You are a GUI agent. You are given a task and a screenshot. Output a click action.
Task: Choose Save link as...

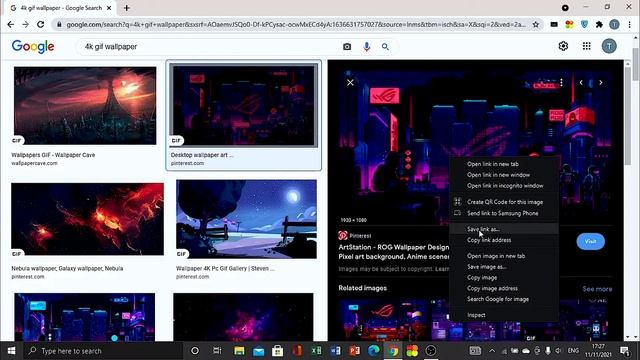(504, 229)
